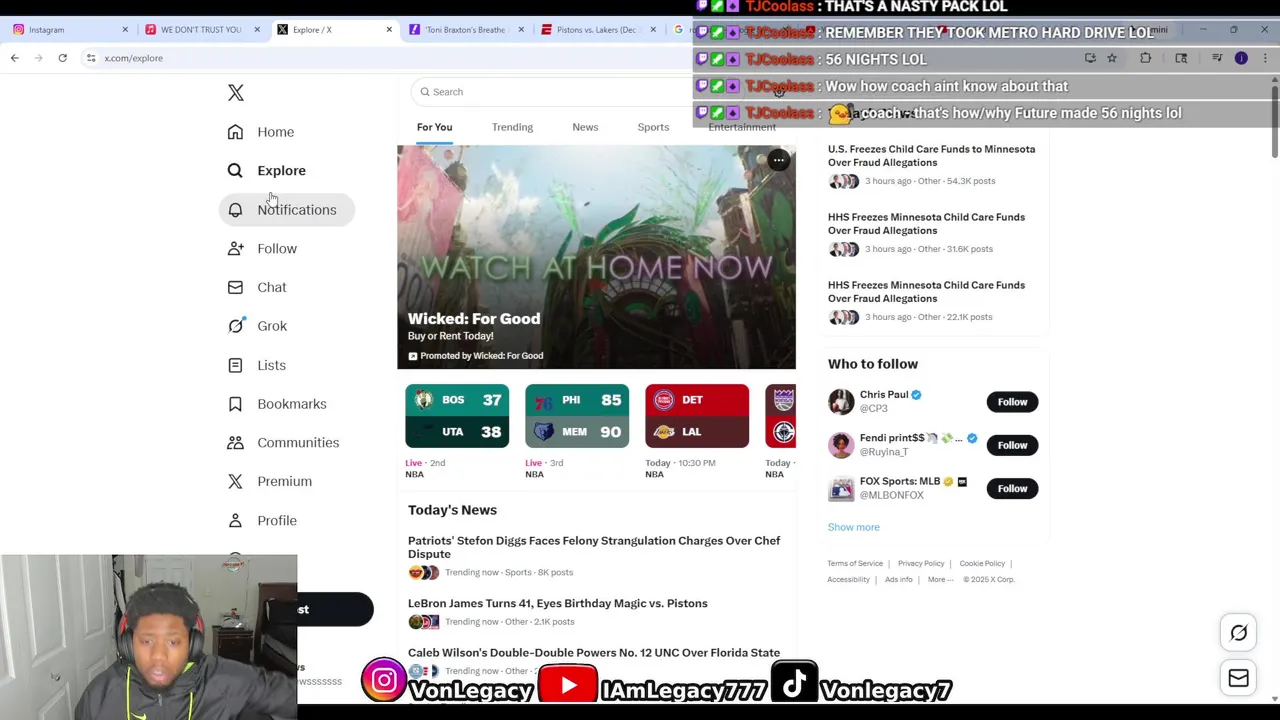Open Chat with the envelope icon
The image size is (1280, 720).
[235, 287]
